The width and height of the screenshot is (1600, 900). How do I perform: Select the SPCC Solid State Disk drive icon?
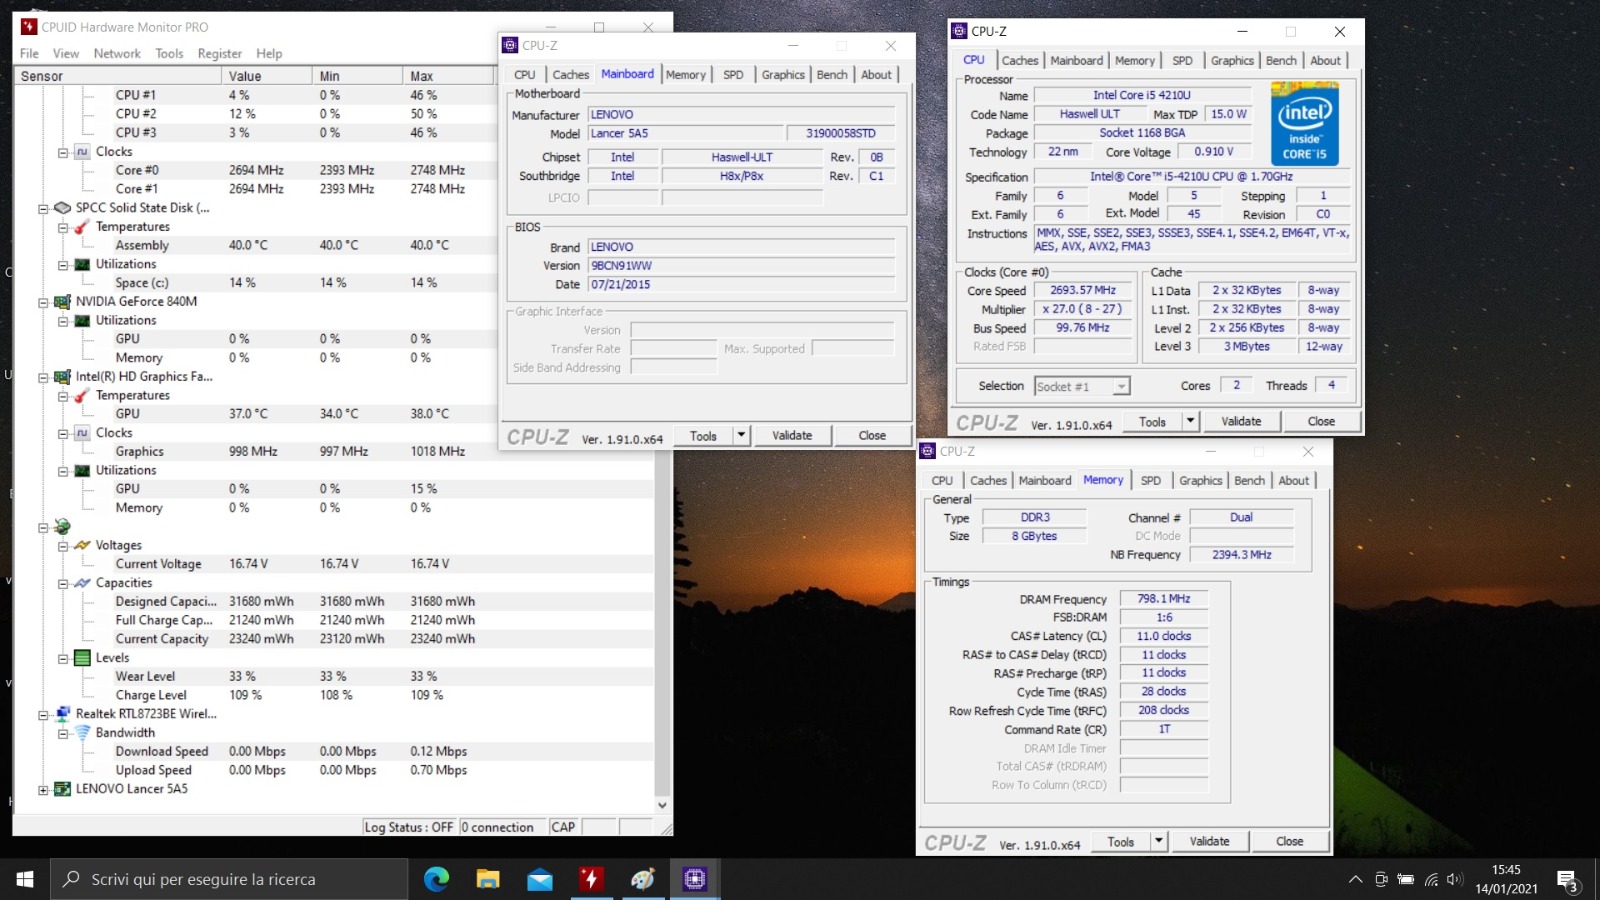click(x=62, y=208)
